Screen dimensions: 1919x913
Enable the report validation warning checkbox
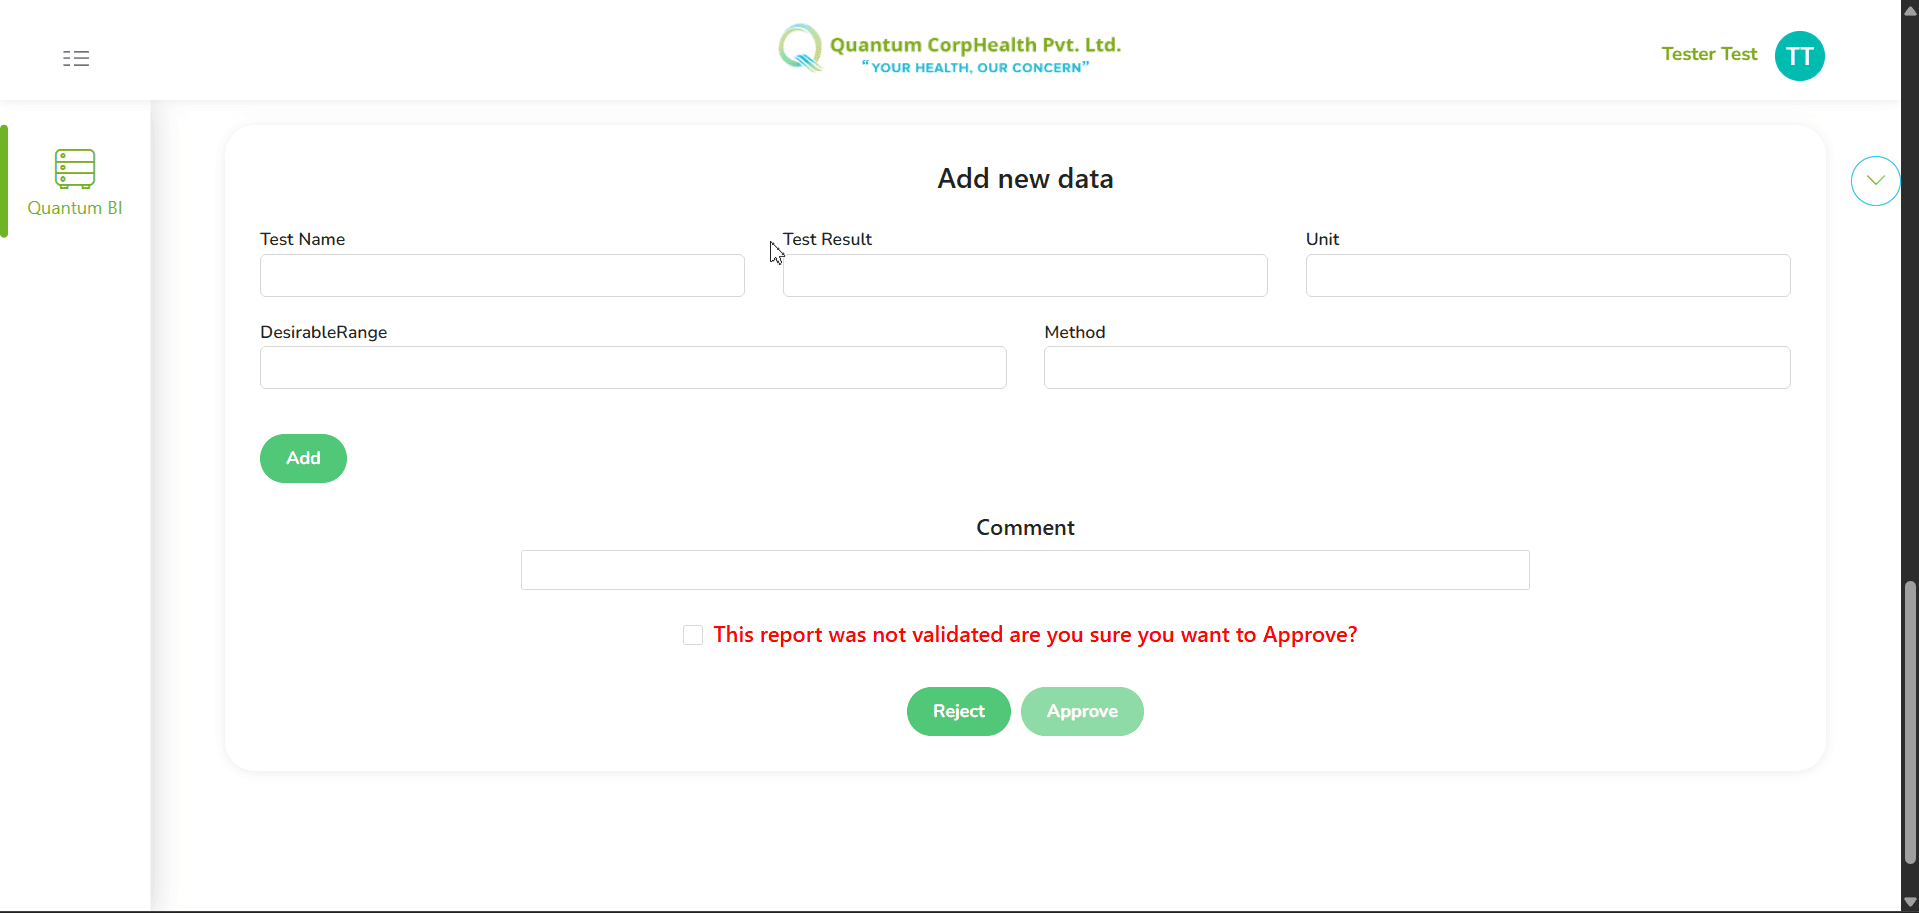click(692, 635)
